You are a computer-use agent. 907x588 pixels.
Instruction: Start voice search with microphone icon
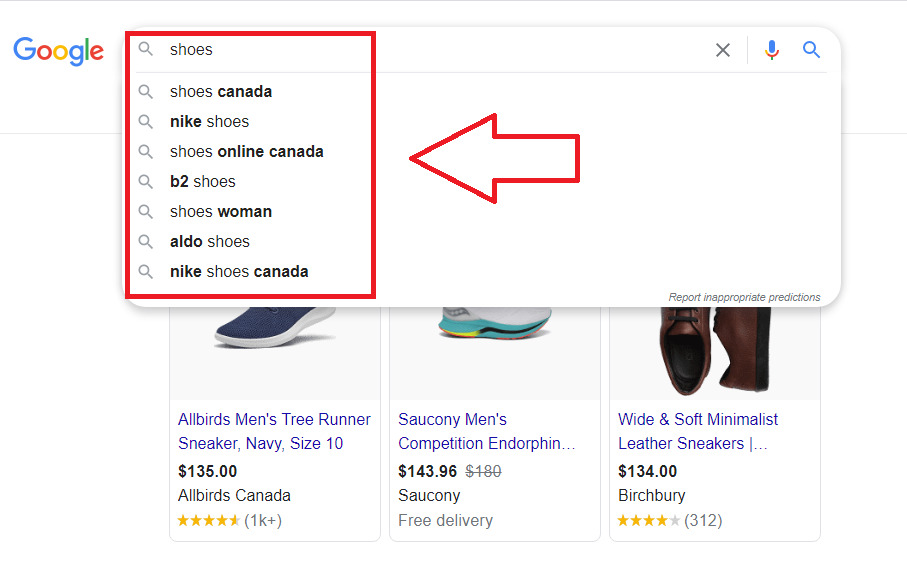coord(771,50)
